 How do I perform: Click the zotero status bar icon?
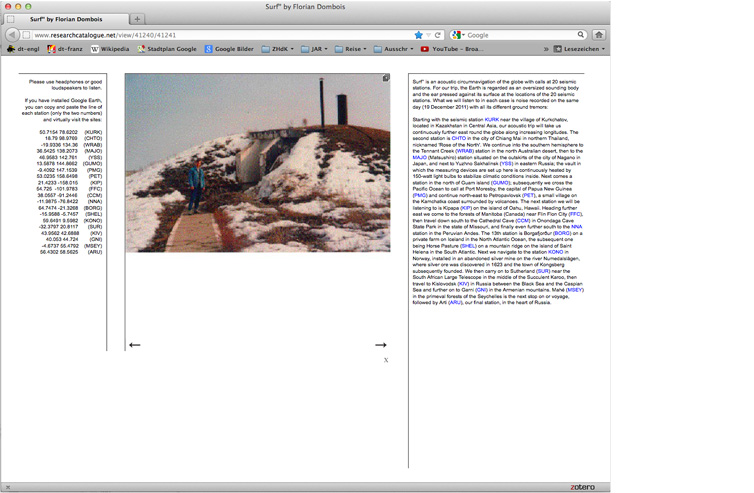582,487
